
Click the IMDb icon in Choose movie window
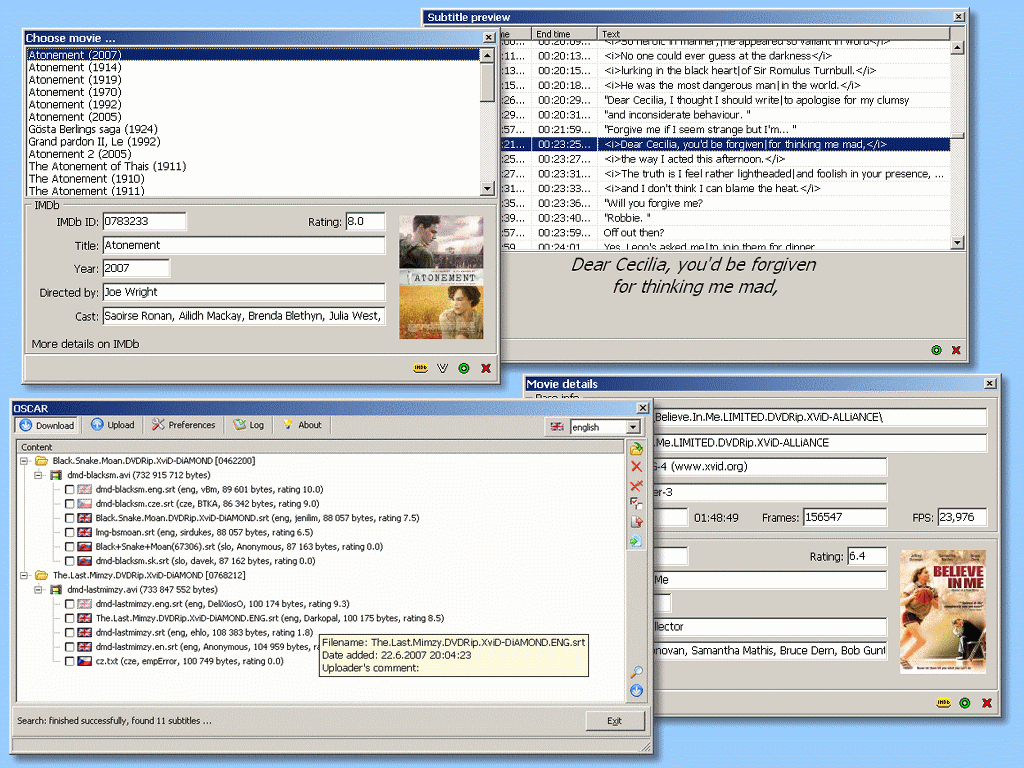pos(421,368)
